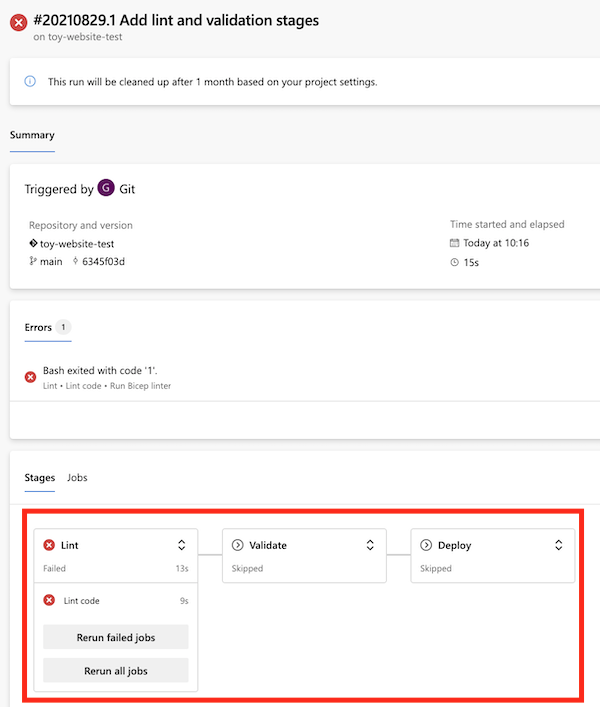Screen dimensions: 600x707
Task: Open the Stages tab
Action: [40, 477]
